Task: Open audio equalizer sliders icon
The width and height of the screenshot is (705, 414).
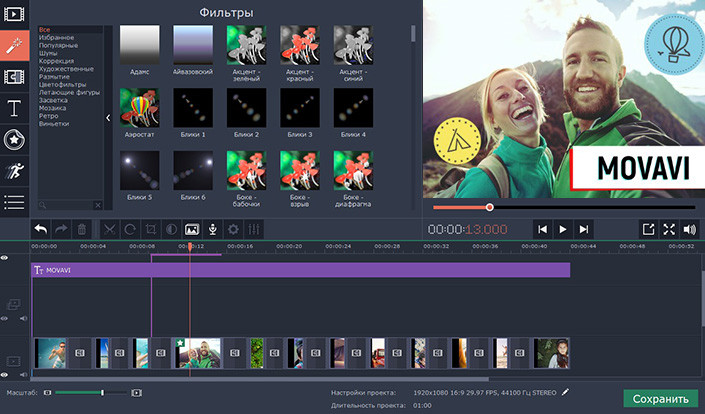Action: pyautogui.click(x=254, y=229)
